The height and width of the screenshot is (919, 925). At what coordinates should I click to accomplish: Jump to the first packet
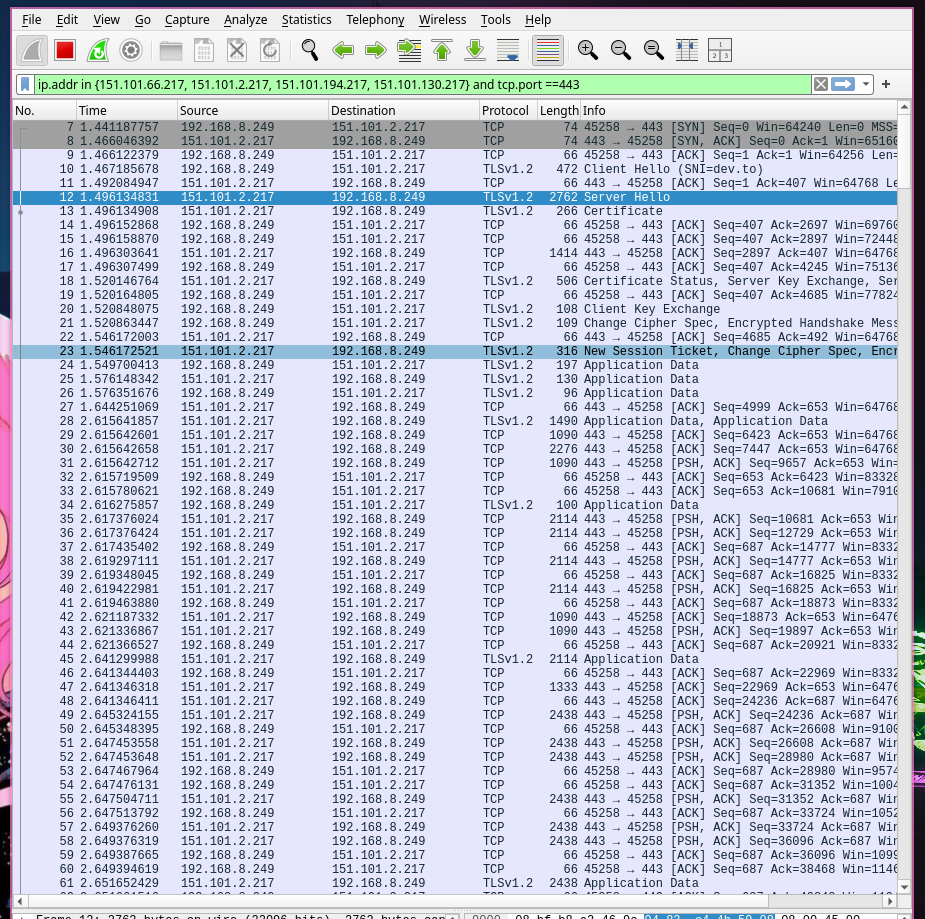coord(442,50)
